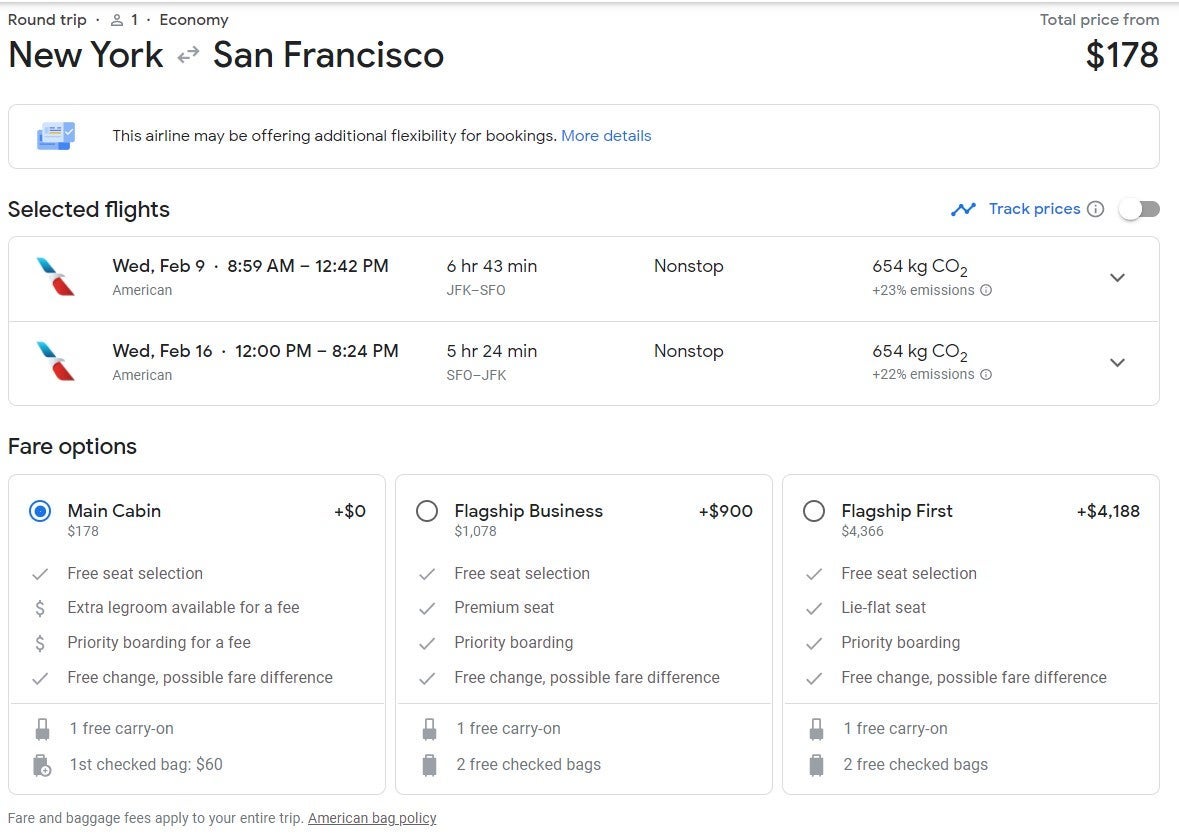Click the info icon beside Track prices

(x=1095, y=209)
